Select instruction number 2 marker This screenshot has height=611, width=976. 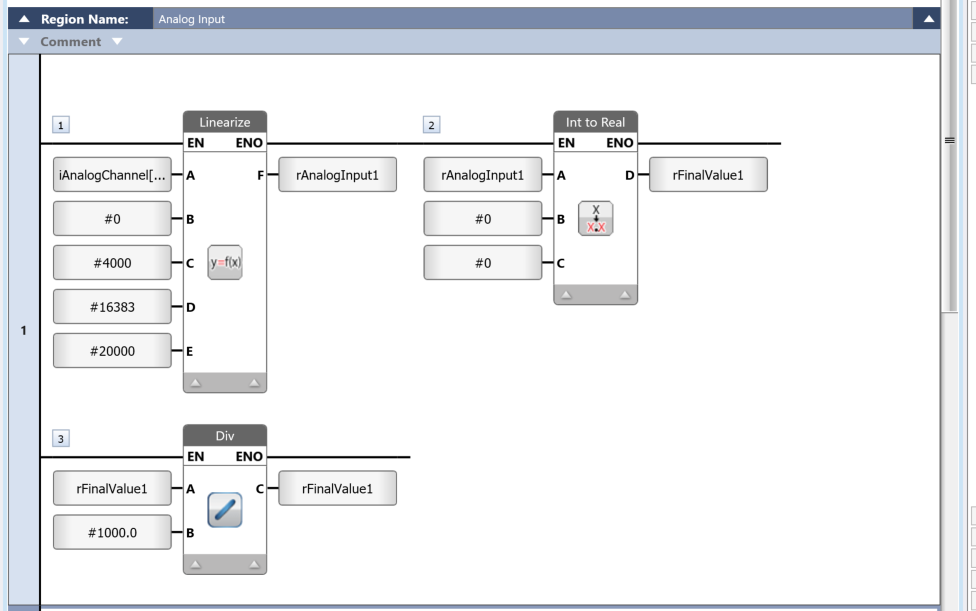coord(431,125)
